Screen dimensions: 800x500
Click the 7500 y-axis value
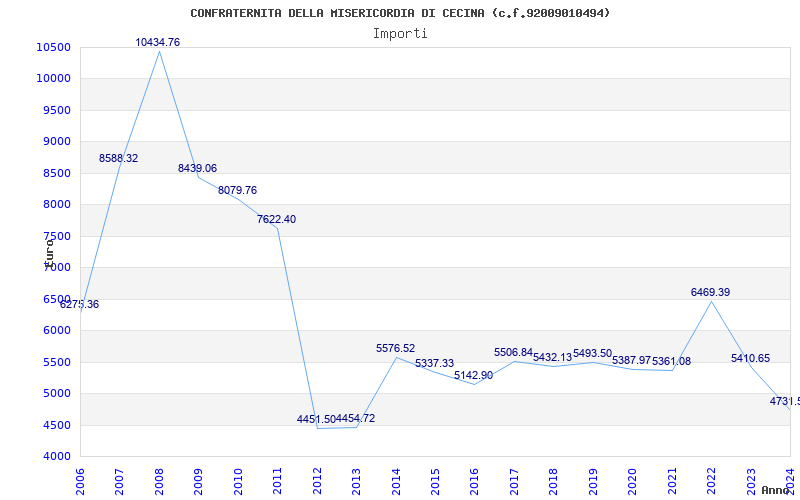click(56, 236)
